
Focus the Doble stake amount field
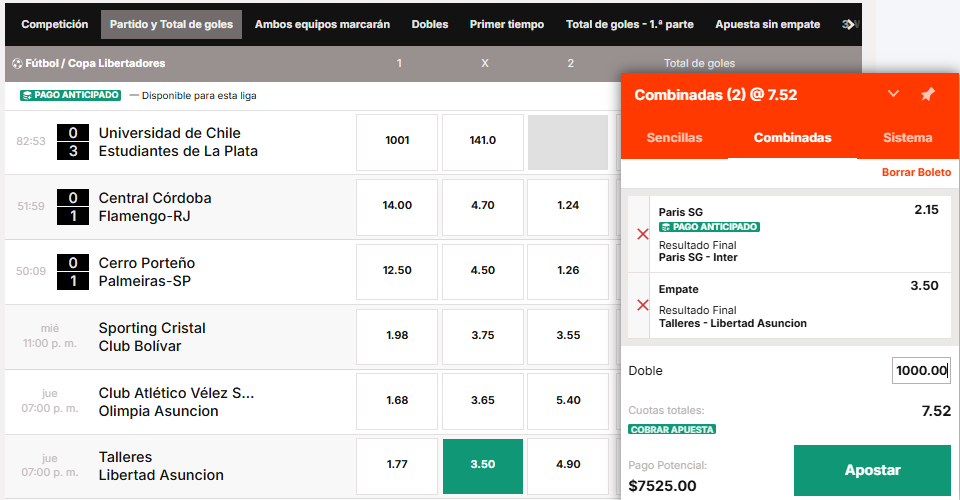pos(920,371)
